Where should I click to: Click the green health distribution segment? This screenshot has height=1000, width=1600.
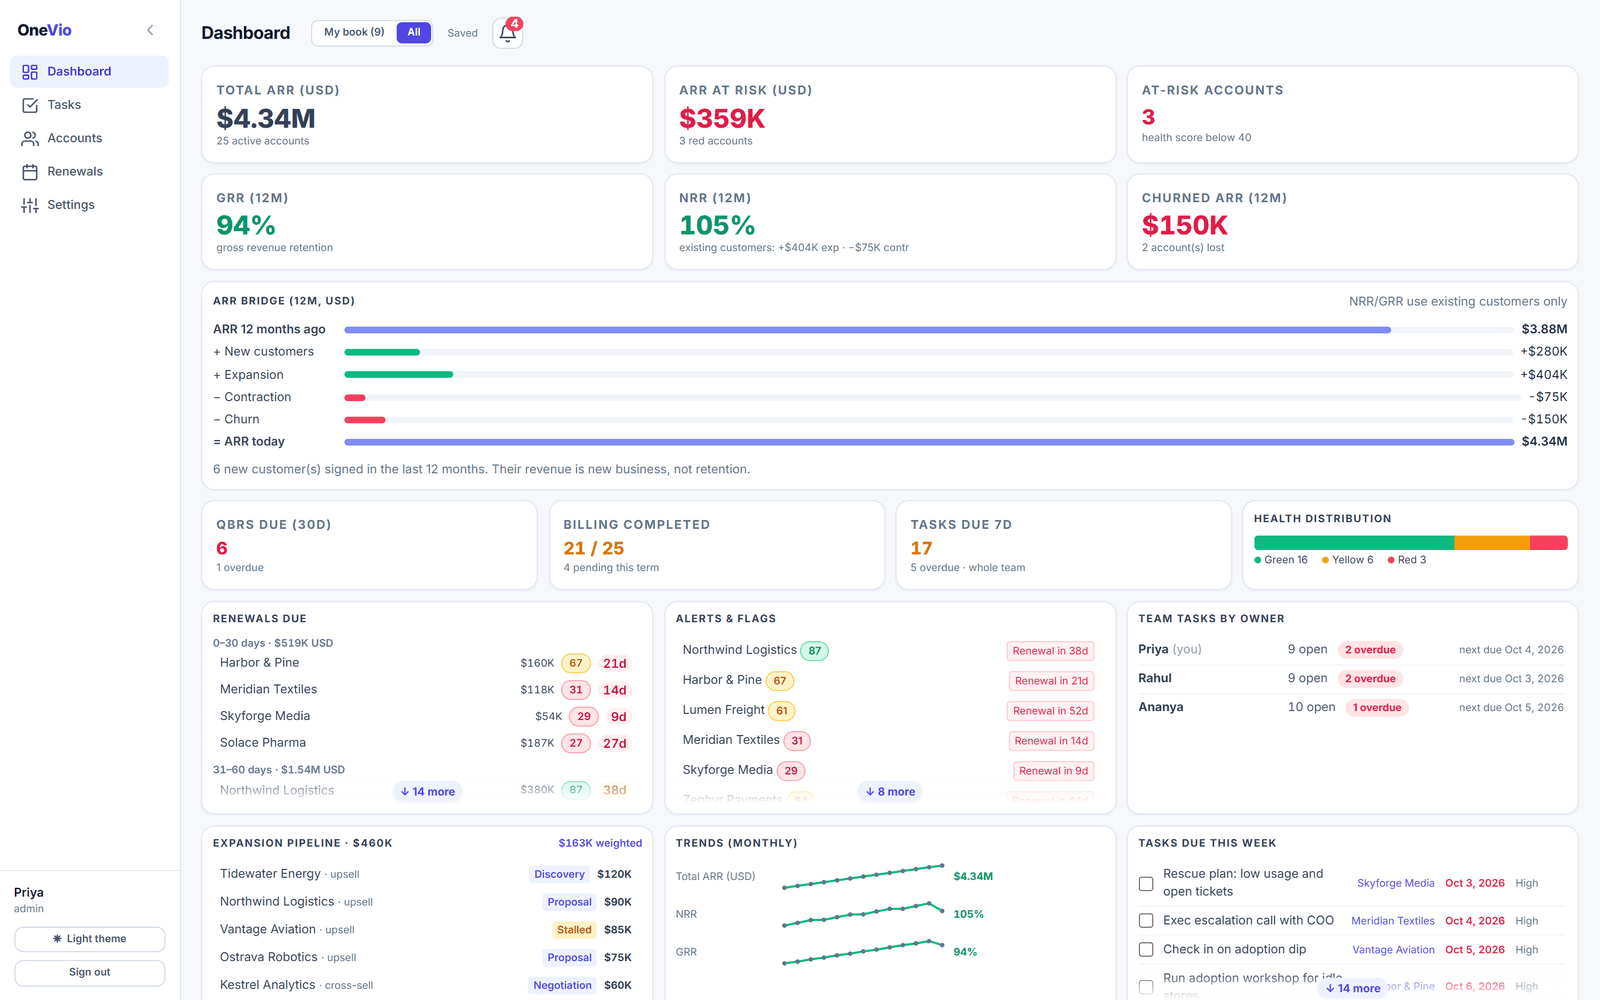click(1354, 543)
